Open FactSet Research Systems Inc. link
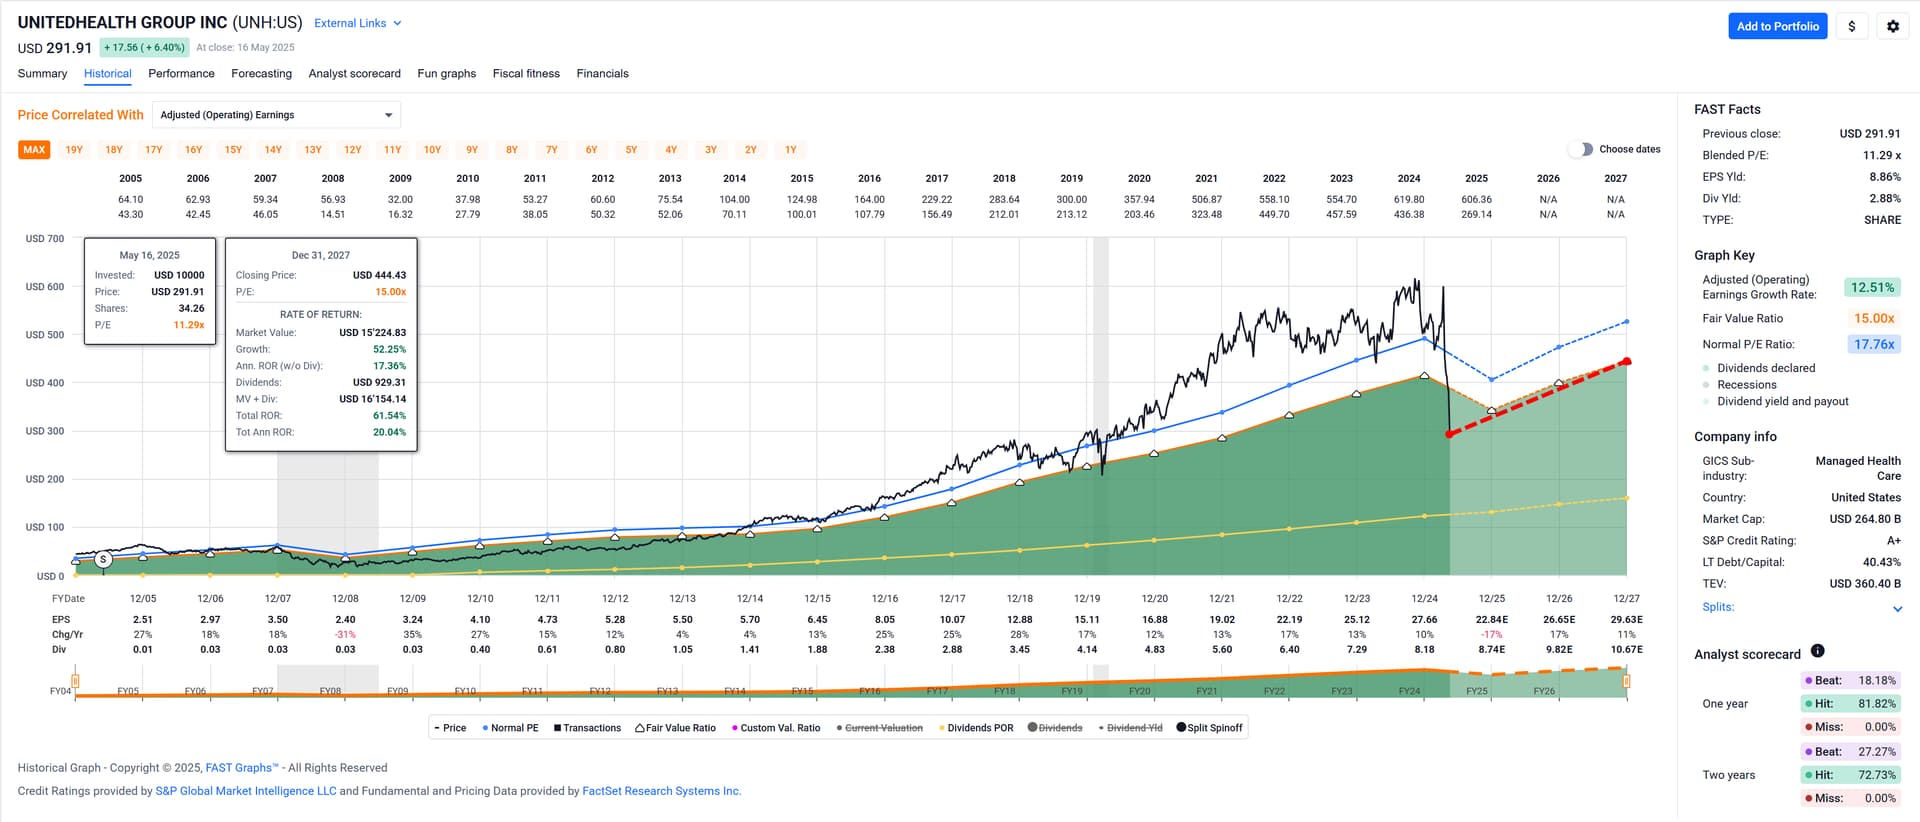 click(661, 791)
